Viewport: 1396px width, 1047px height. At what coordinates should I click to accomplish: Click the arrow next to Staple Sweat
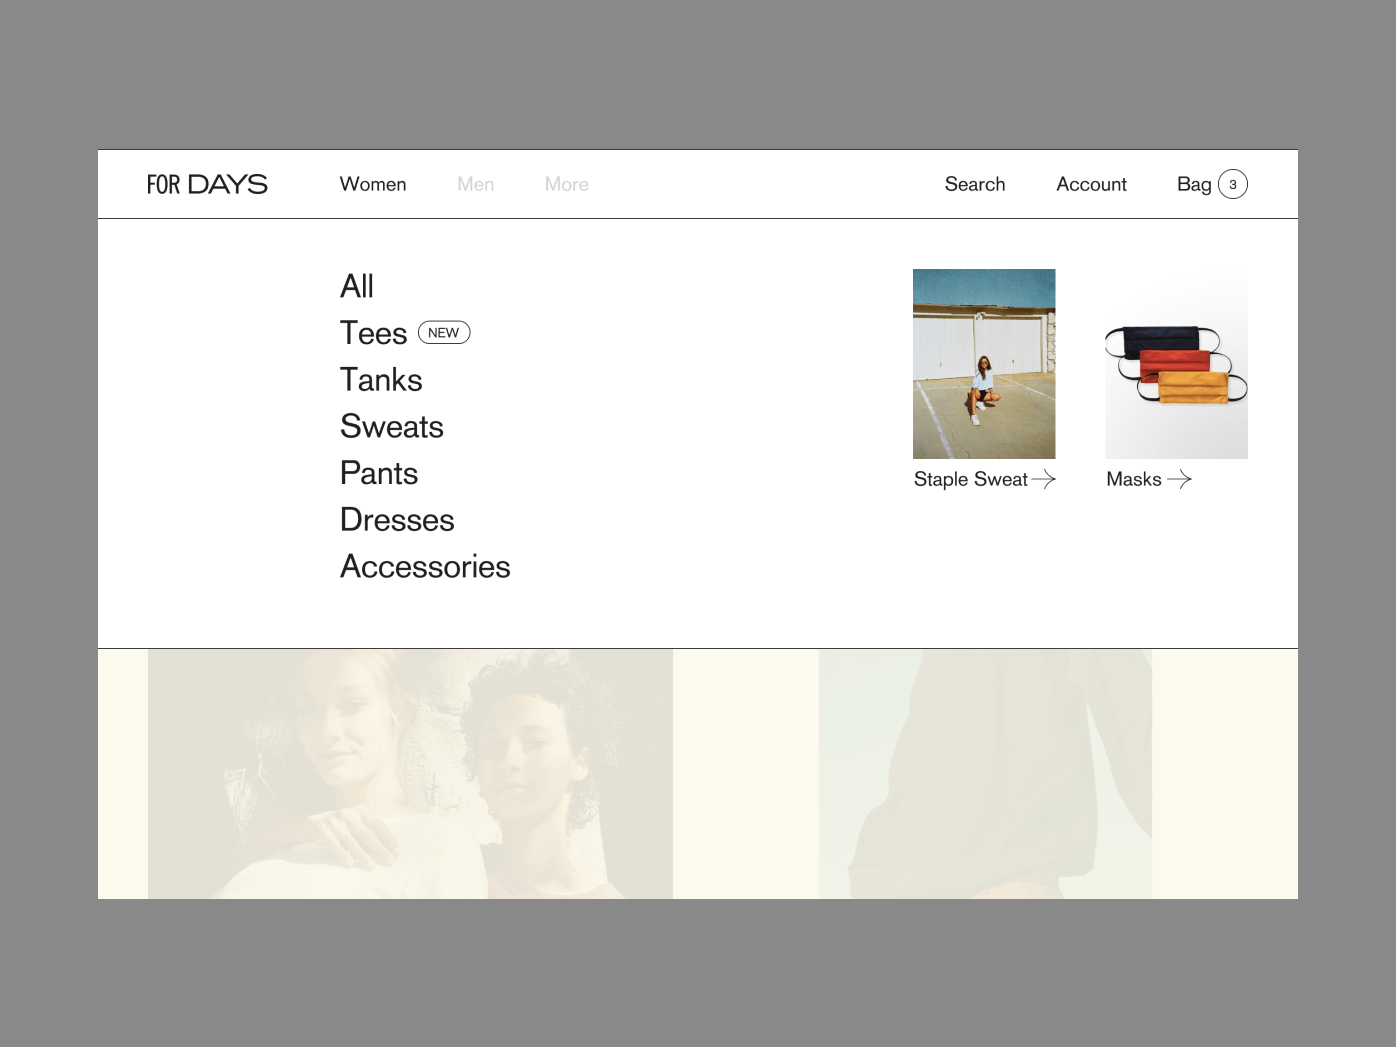click(x=1043, y=479)
